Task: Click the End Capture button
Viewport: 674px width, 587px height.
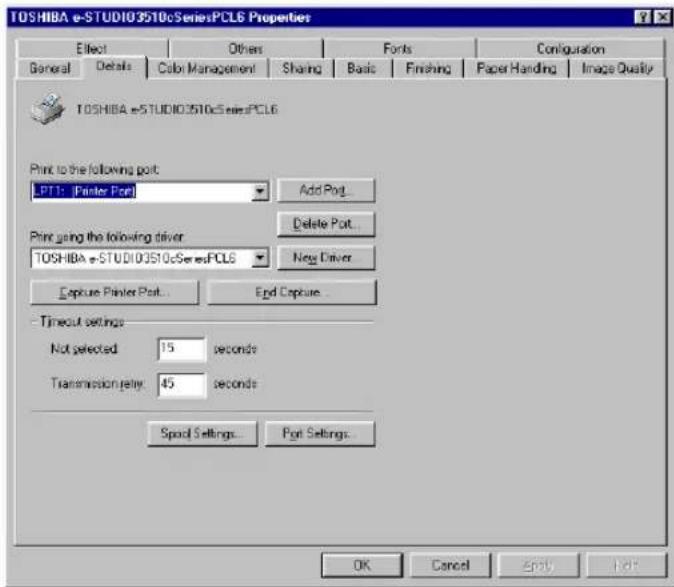Action: (291, 292)
